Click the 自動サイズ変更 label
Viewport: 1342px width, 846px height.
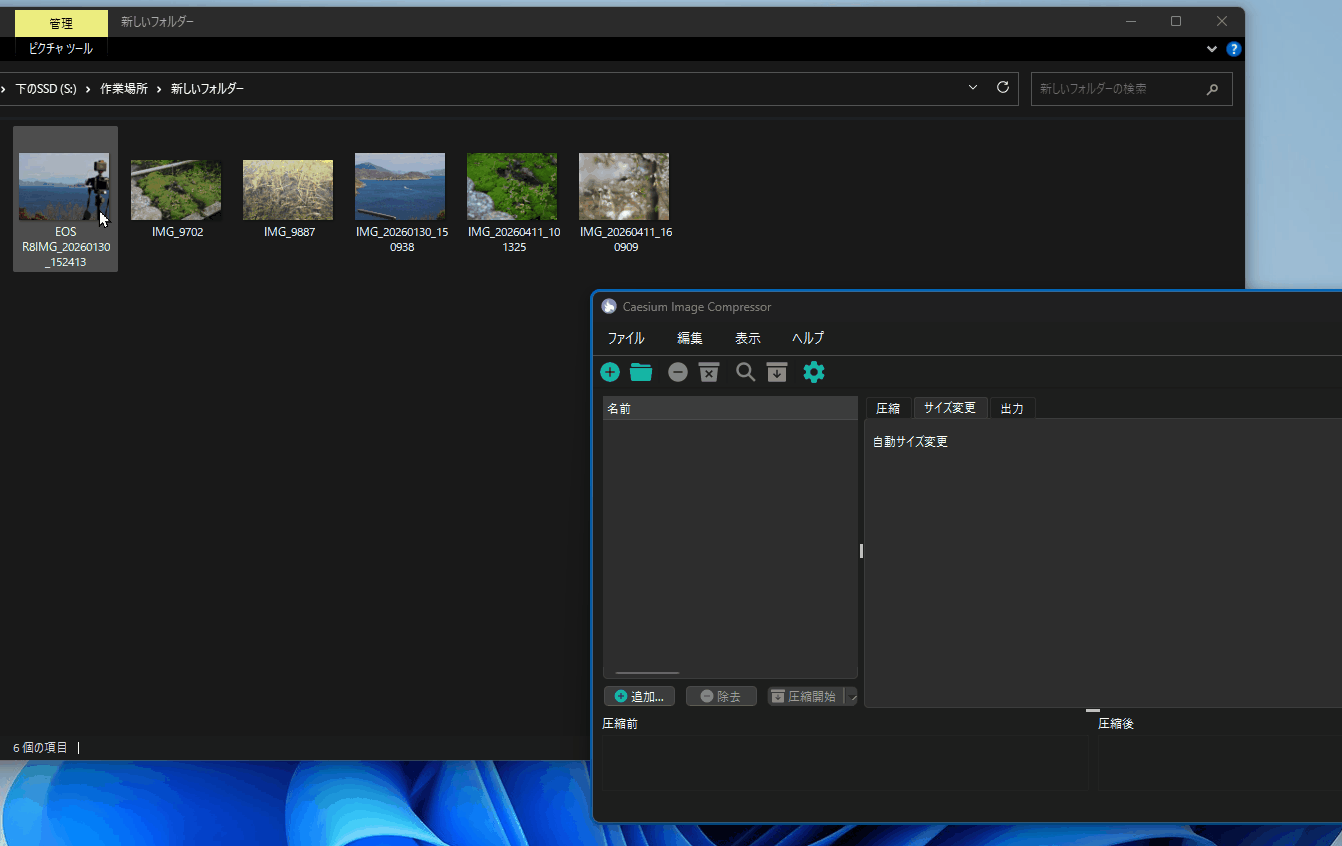[910, 442]
